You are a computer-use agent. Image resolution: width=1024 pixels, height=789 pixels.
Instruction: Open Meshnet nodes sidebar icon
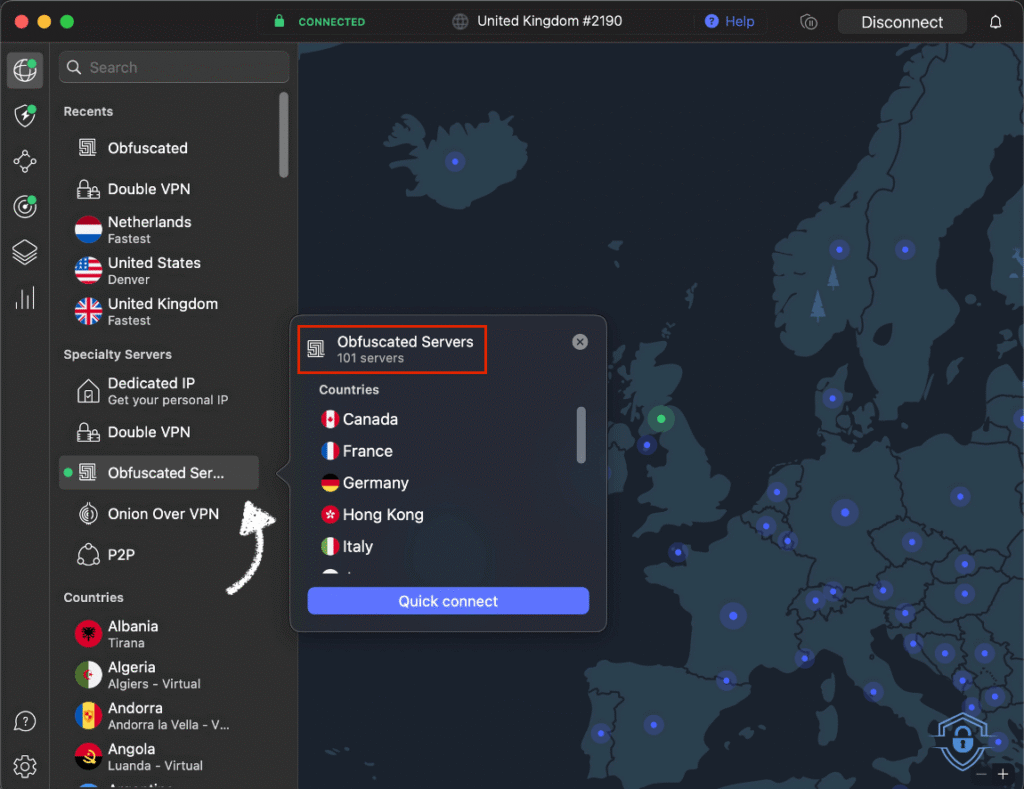tap(25, 161)
